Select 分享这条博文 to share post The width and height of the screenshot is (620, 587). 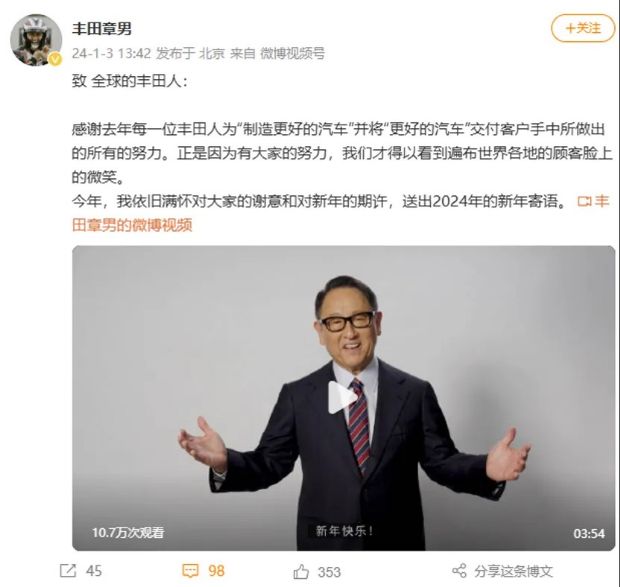tap(513, 571)
